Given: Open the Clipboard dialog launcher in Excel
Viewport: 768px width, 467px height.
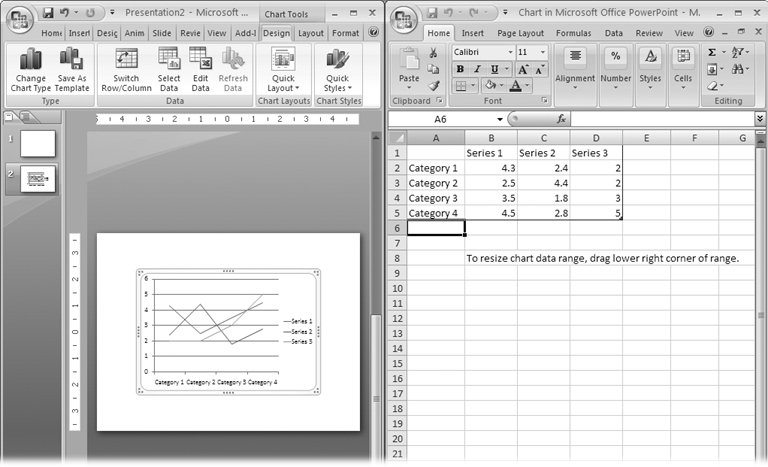Looking at the screenshot, I should click(439, 100).
